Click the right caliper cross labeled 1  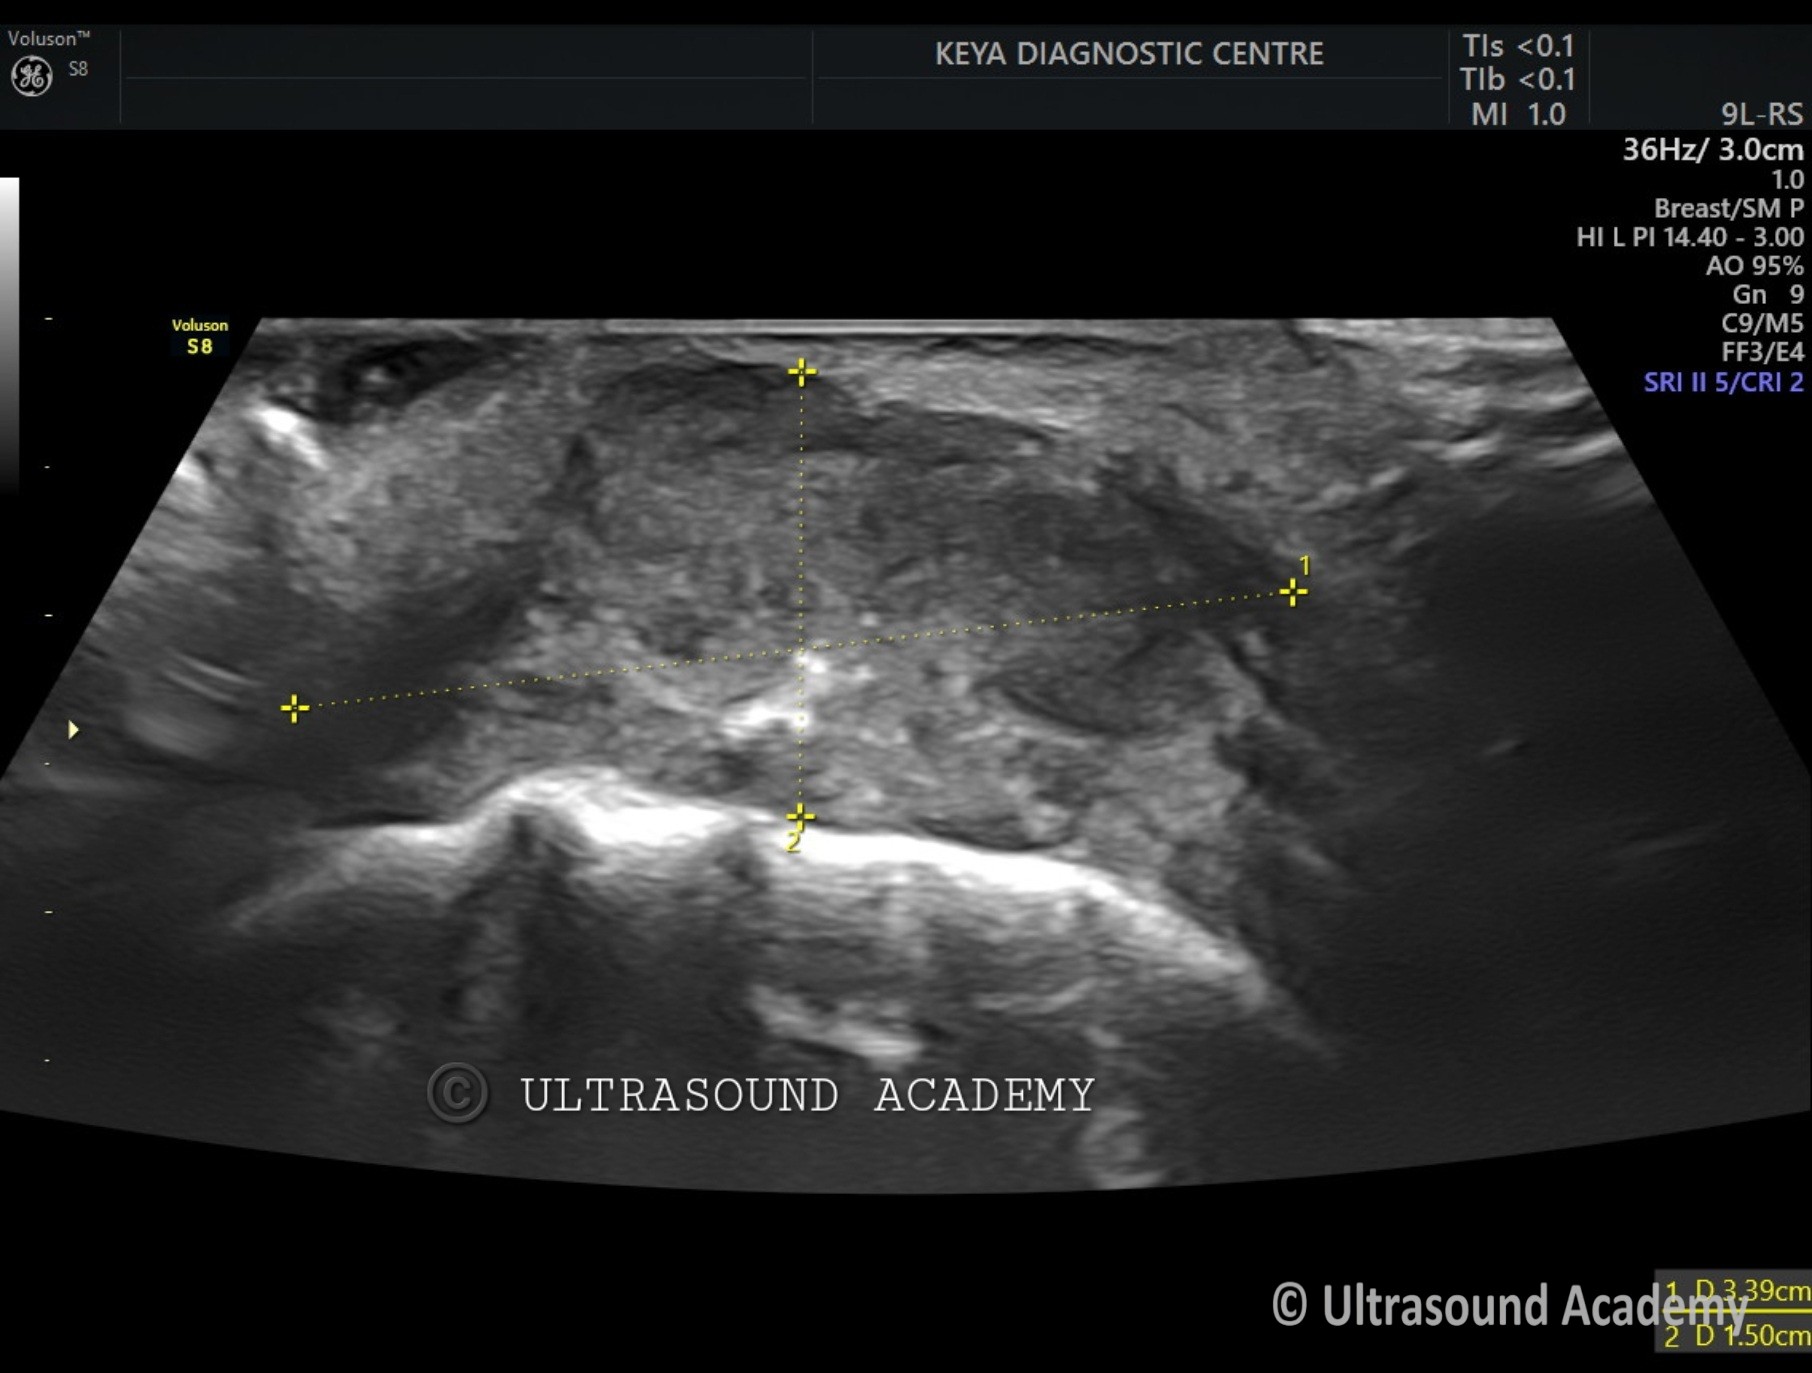point(1293,593)
